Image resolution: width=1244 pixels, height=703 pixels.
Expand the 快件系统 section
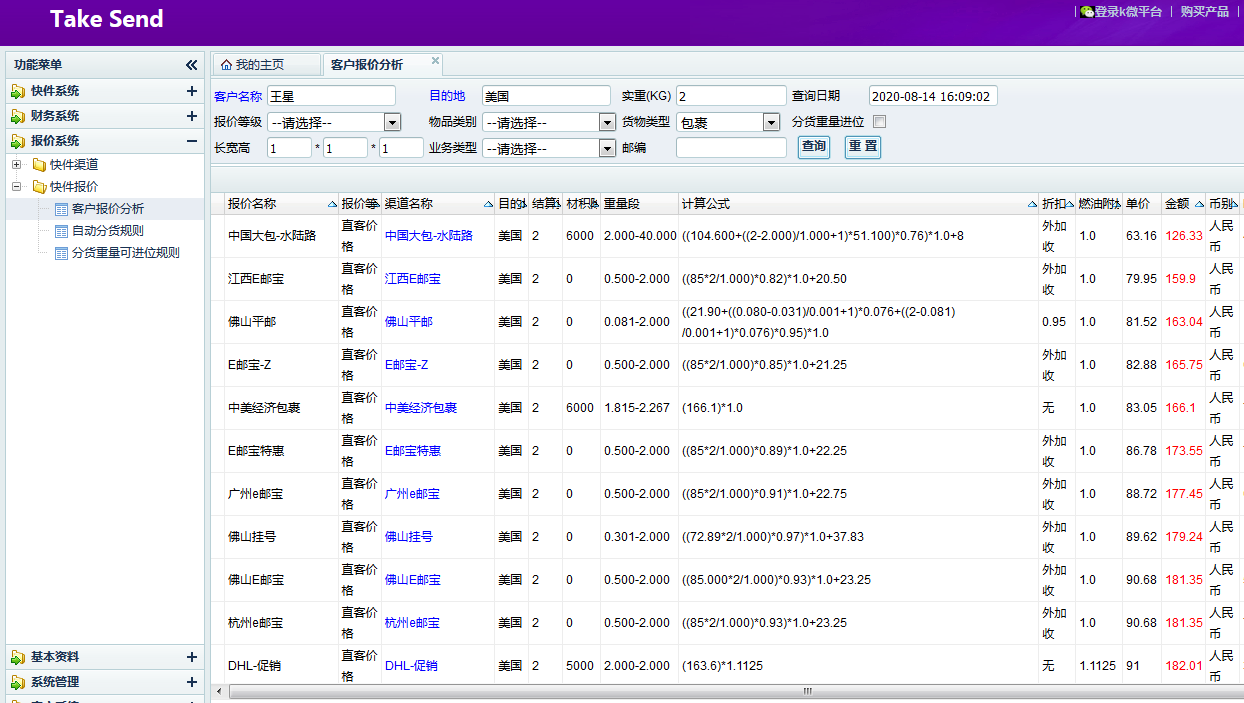point(191,91)
